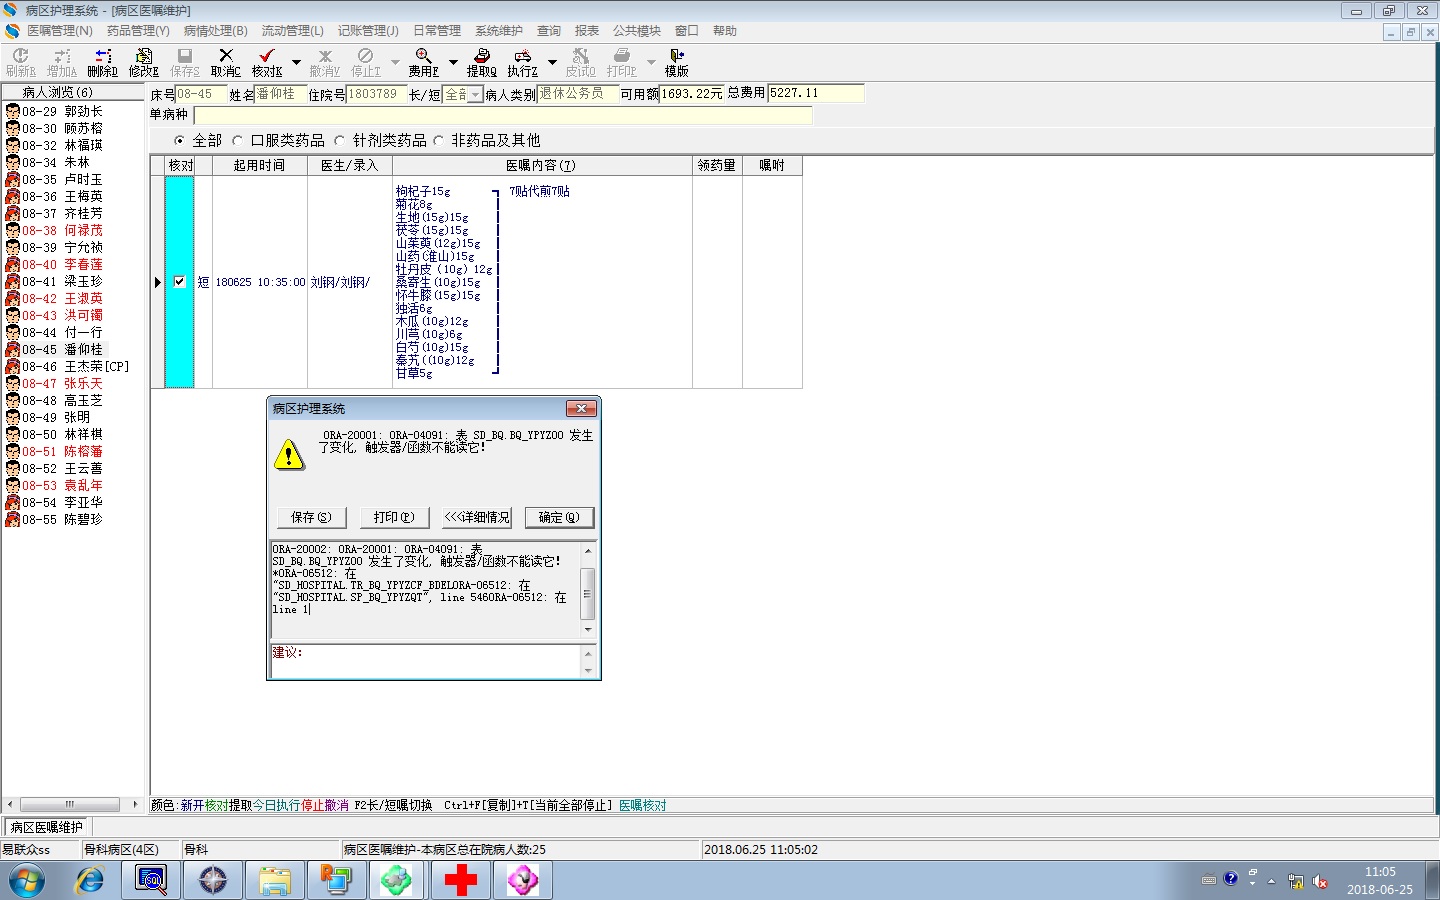Click the <<<详细情况 details button
This screenshot has height=900, width=1440.
pyautogui.click(x=476, y=517)
